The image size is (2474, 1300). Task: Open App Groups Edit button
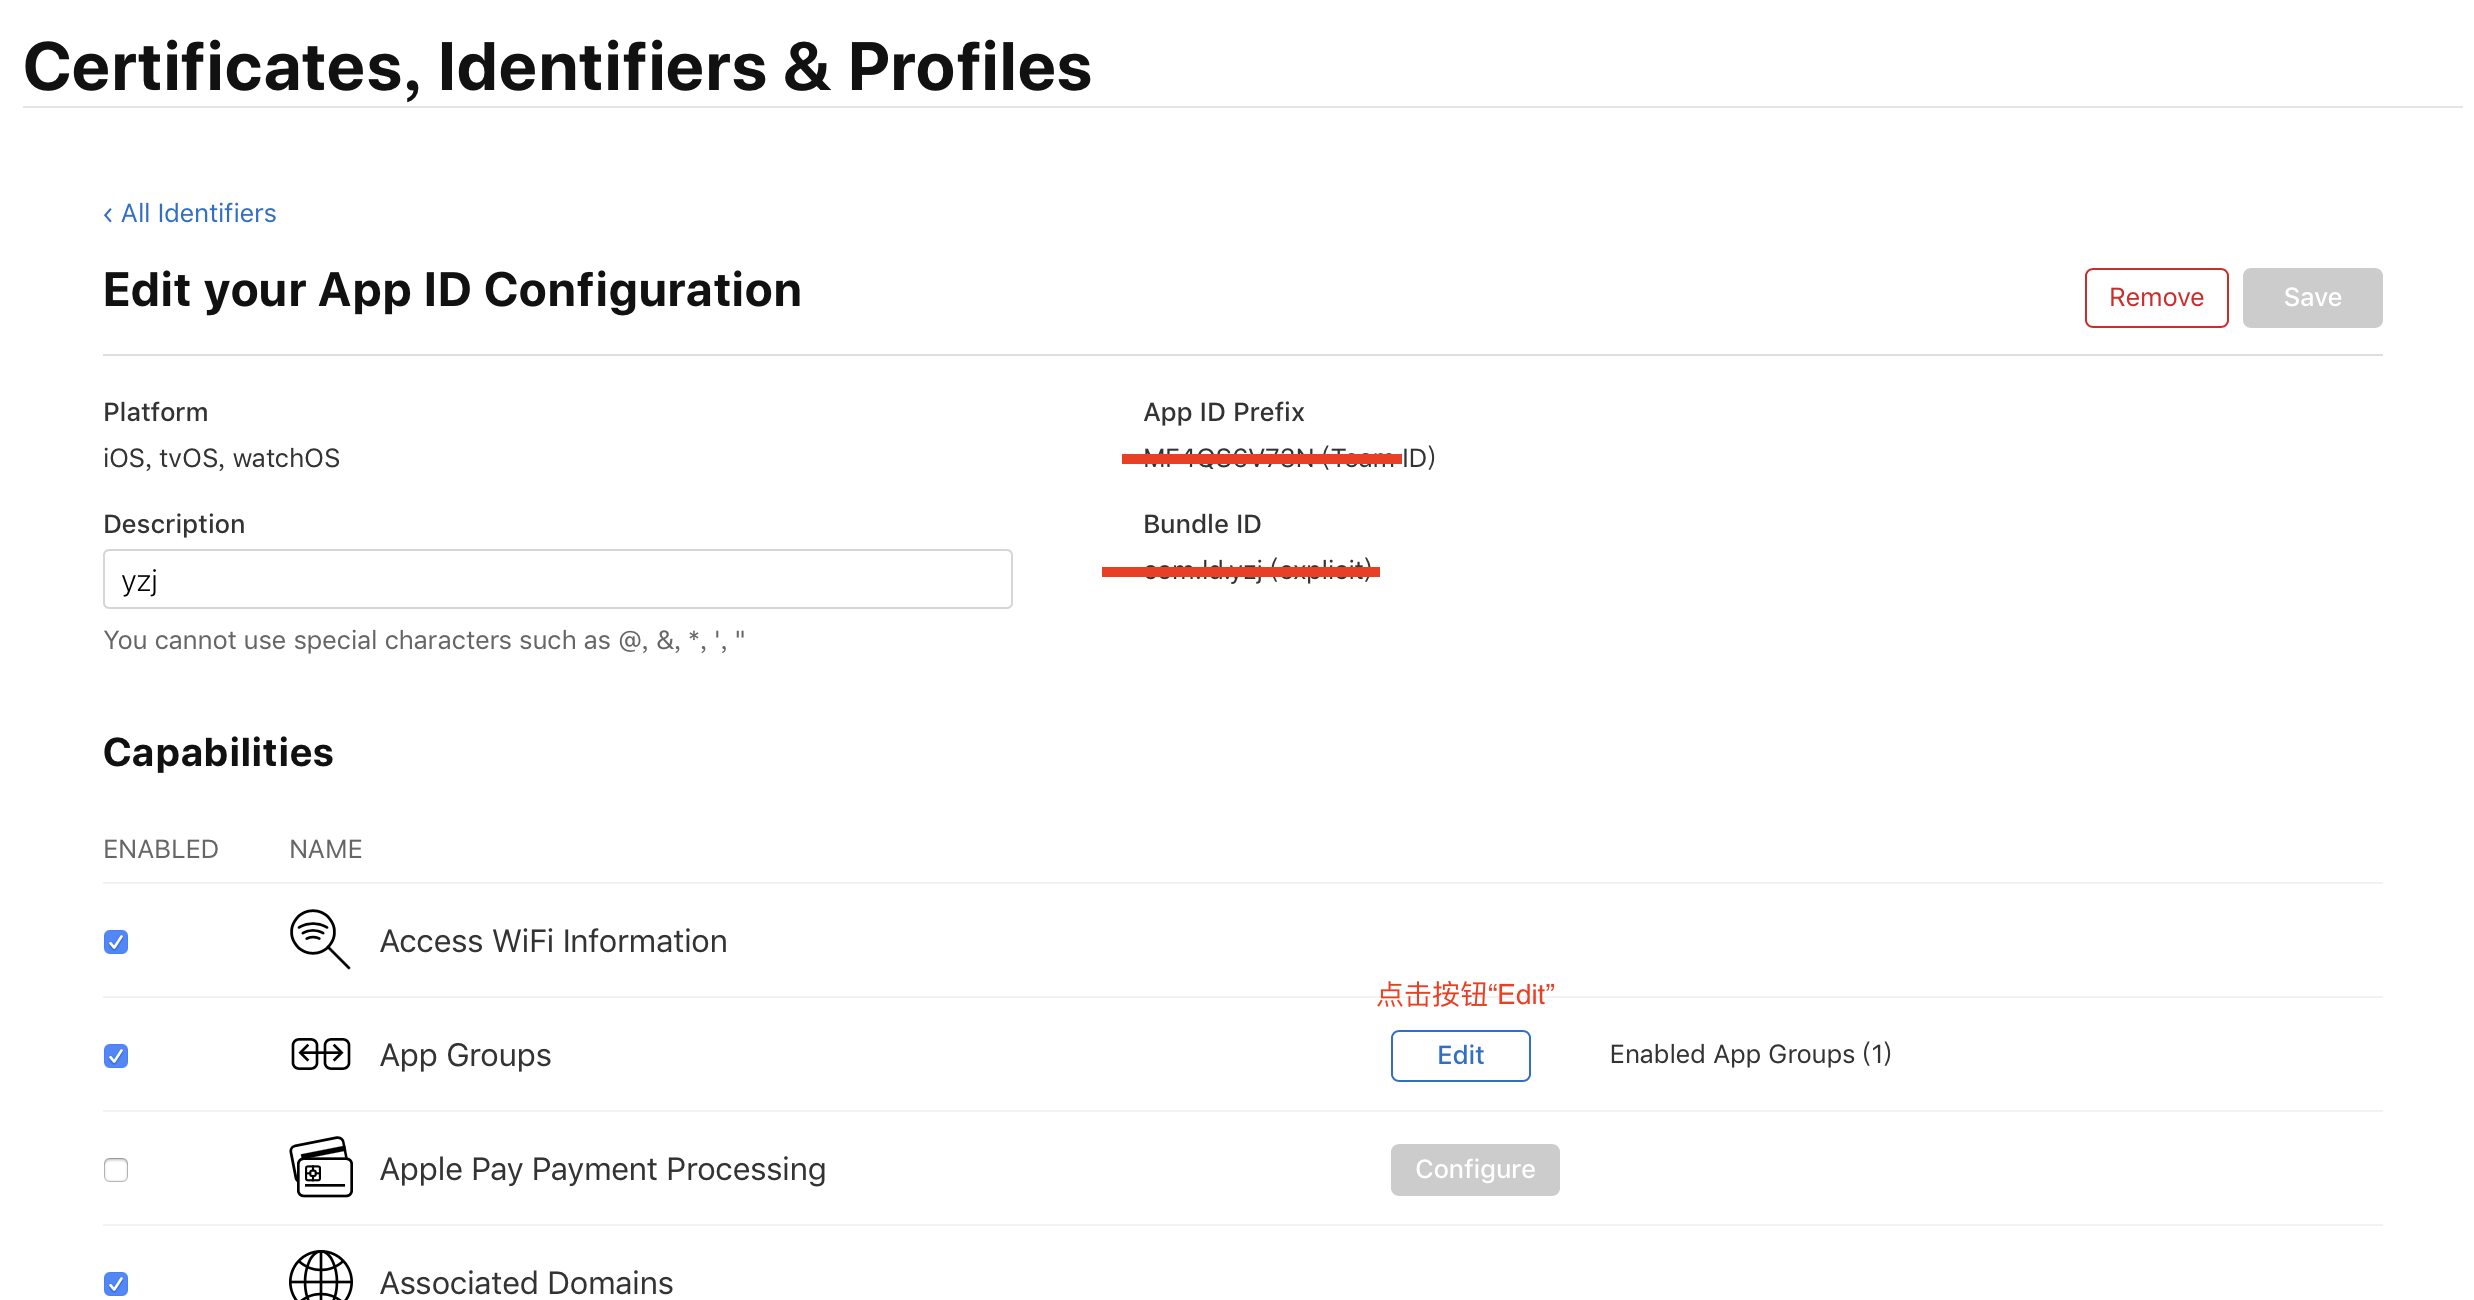click(x=1460, y=1056)
